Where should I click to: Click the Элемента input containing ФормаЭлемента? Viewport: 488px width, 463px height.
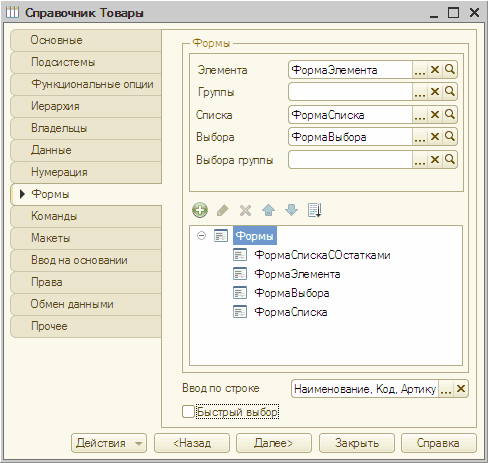coord(350,70)
